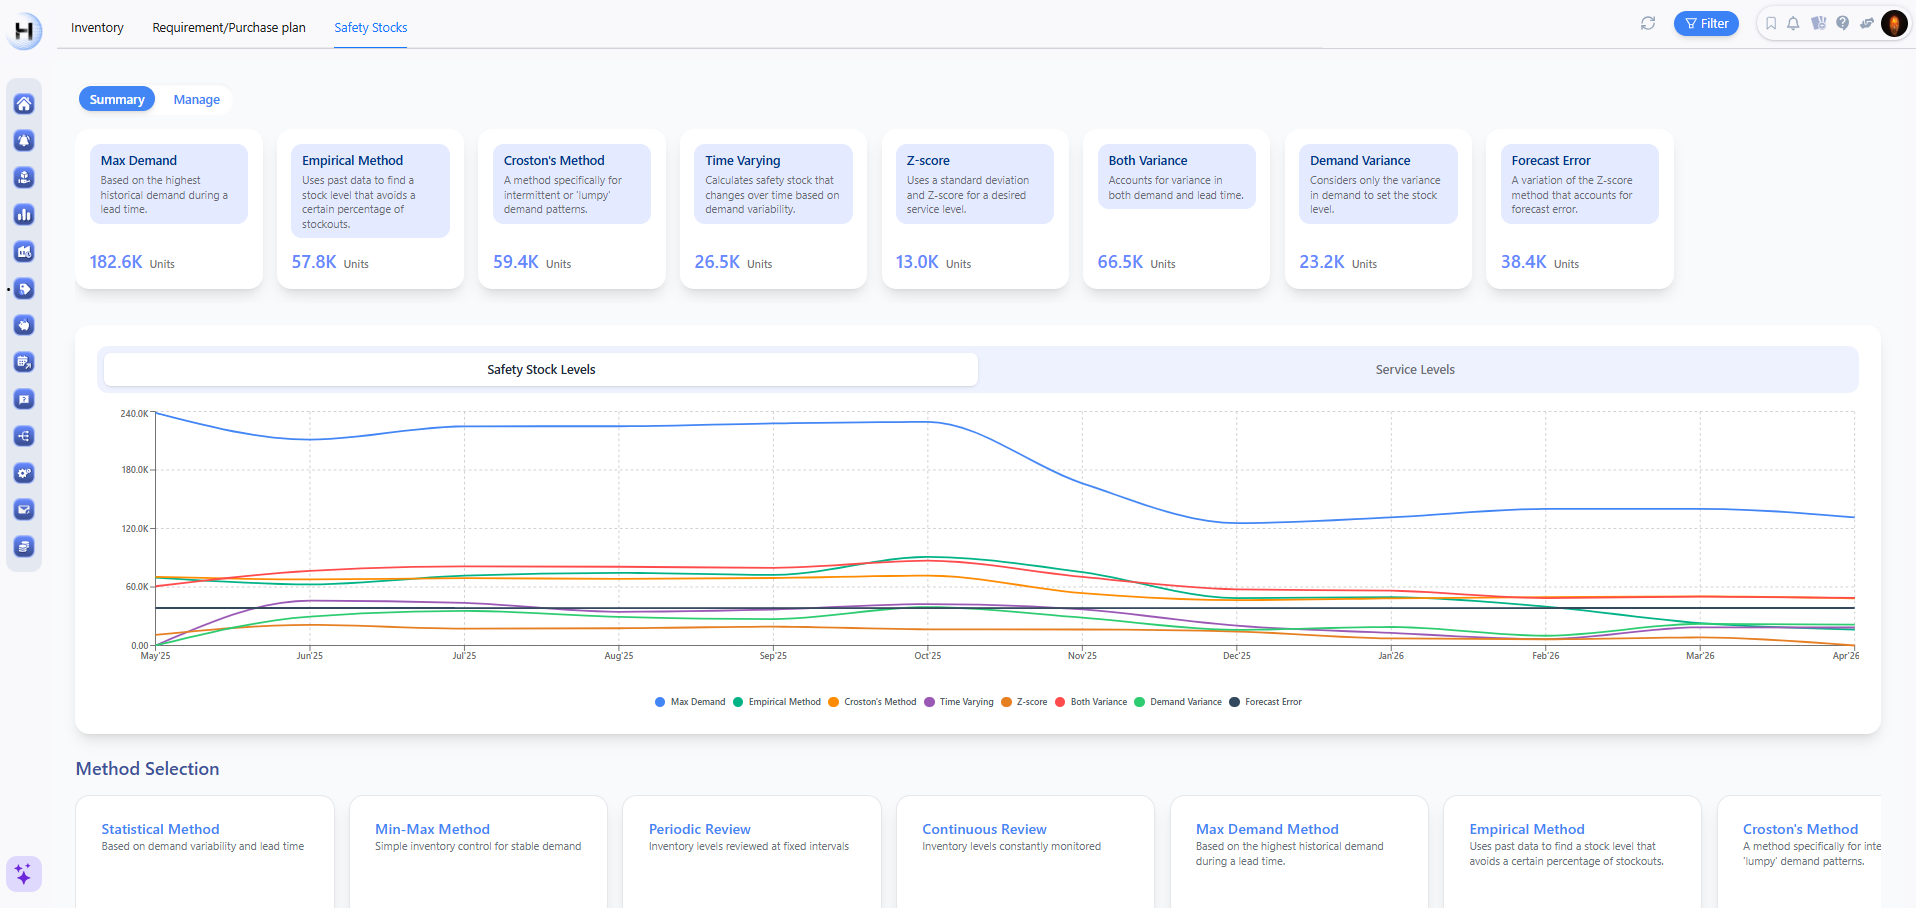Click the refresh icon in top bar

tap(1648, 24)
